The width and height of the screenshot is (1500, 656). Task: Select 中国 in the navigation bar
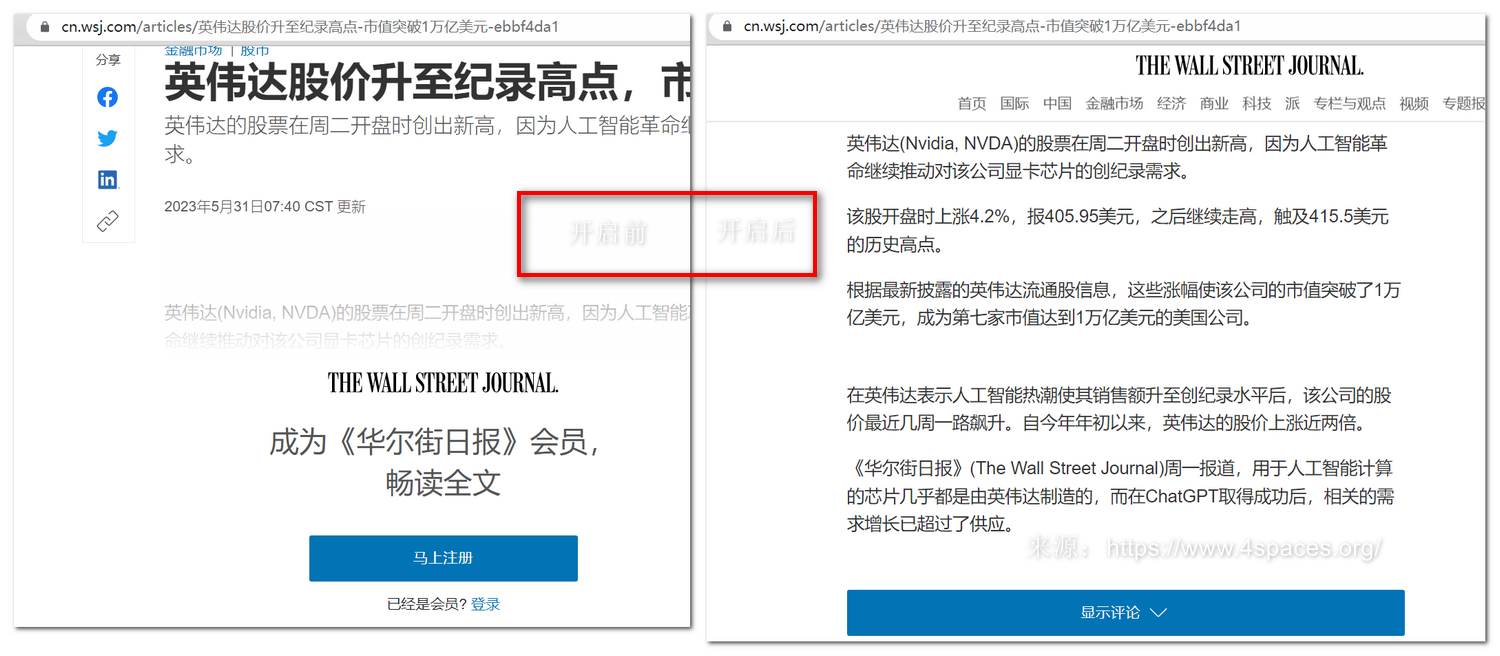point(1057,103)
